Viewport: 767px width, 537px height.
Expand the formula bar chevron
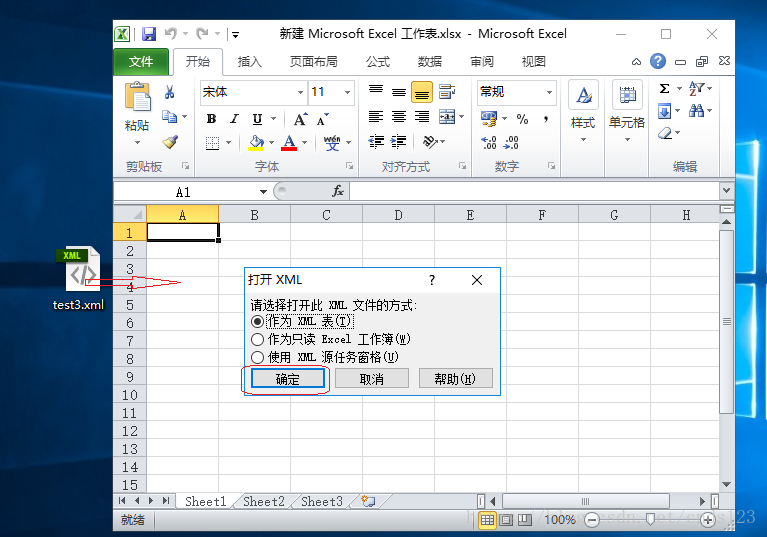click(726, 190)
